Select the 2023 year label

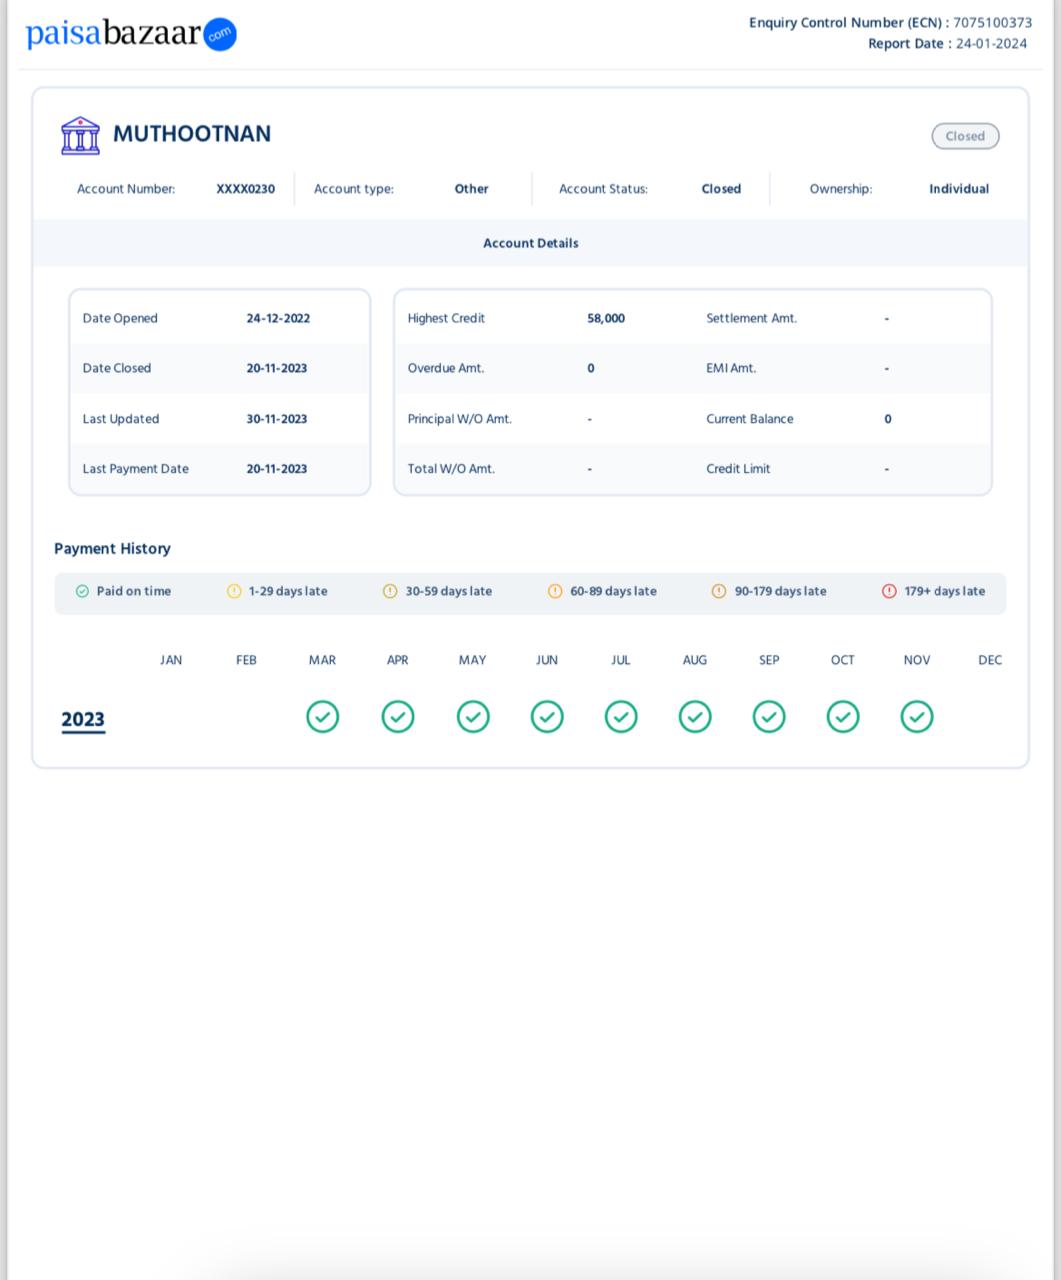(83, 720)
